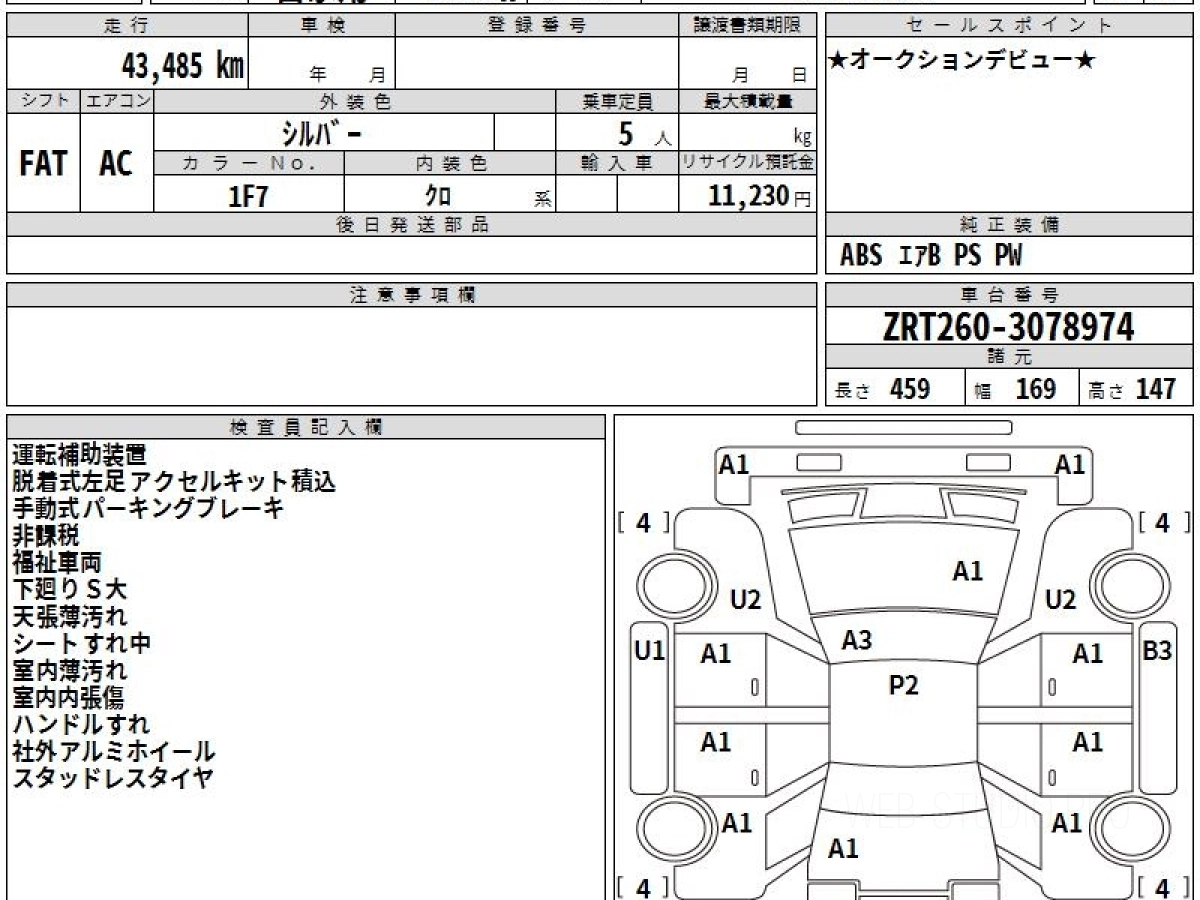Select the width value 169
The width and height of the screenshot is (1200, 900).
(x=1036, y=389)
